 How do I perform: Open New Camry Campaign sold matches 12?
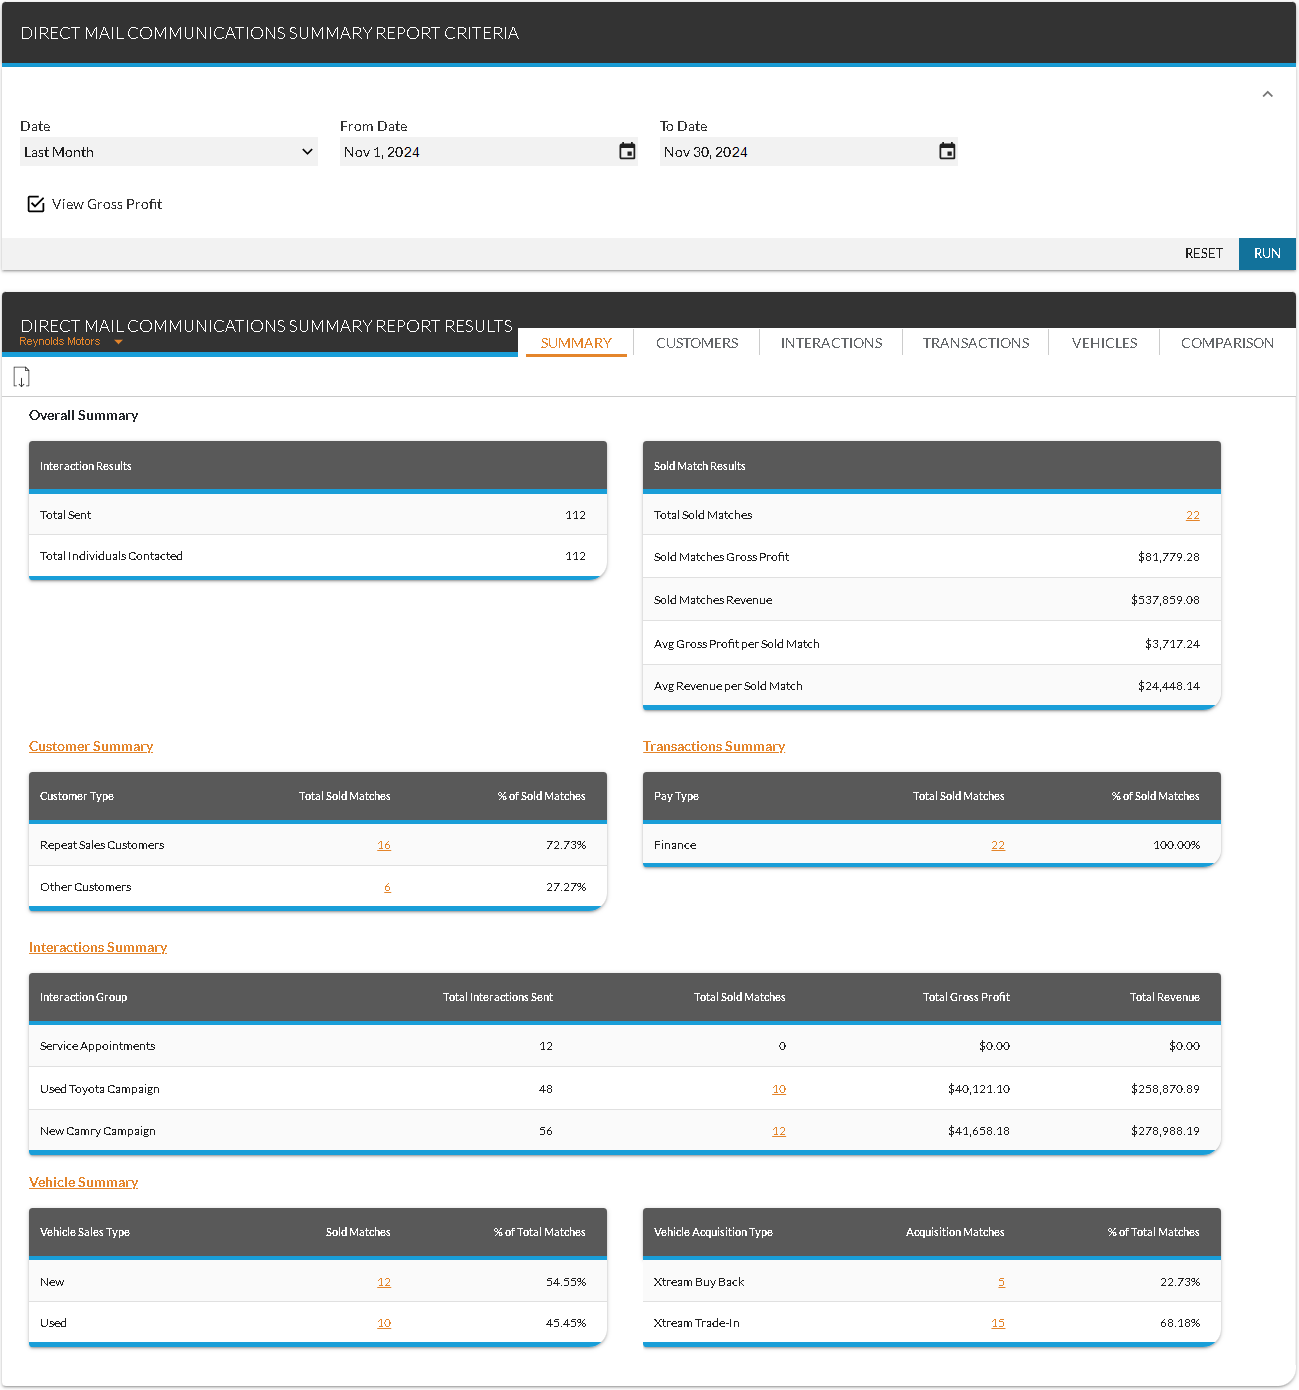pyautogui.click(x=779, y=1132)
